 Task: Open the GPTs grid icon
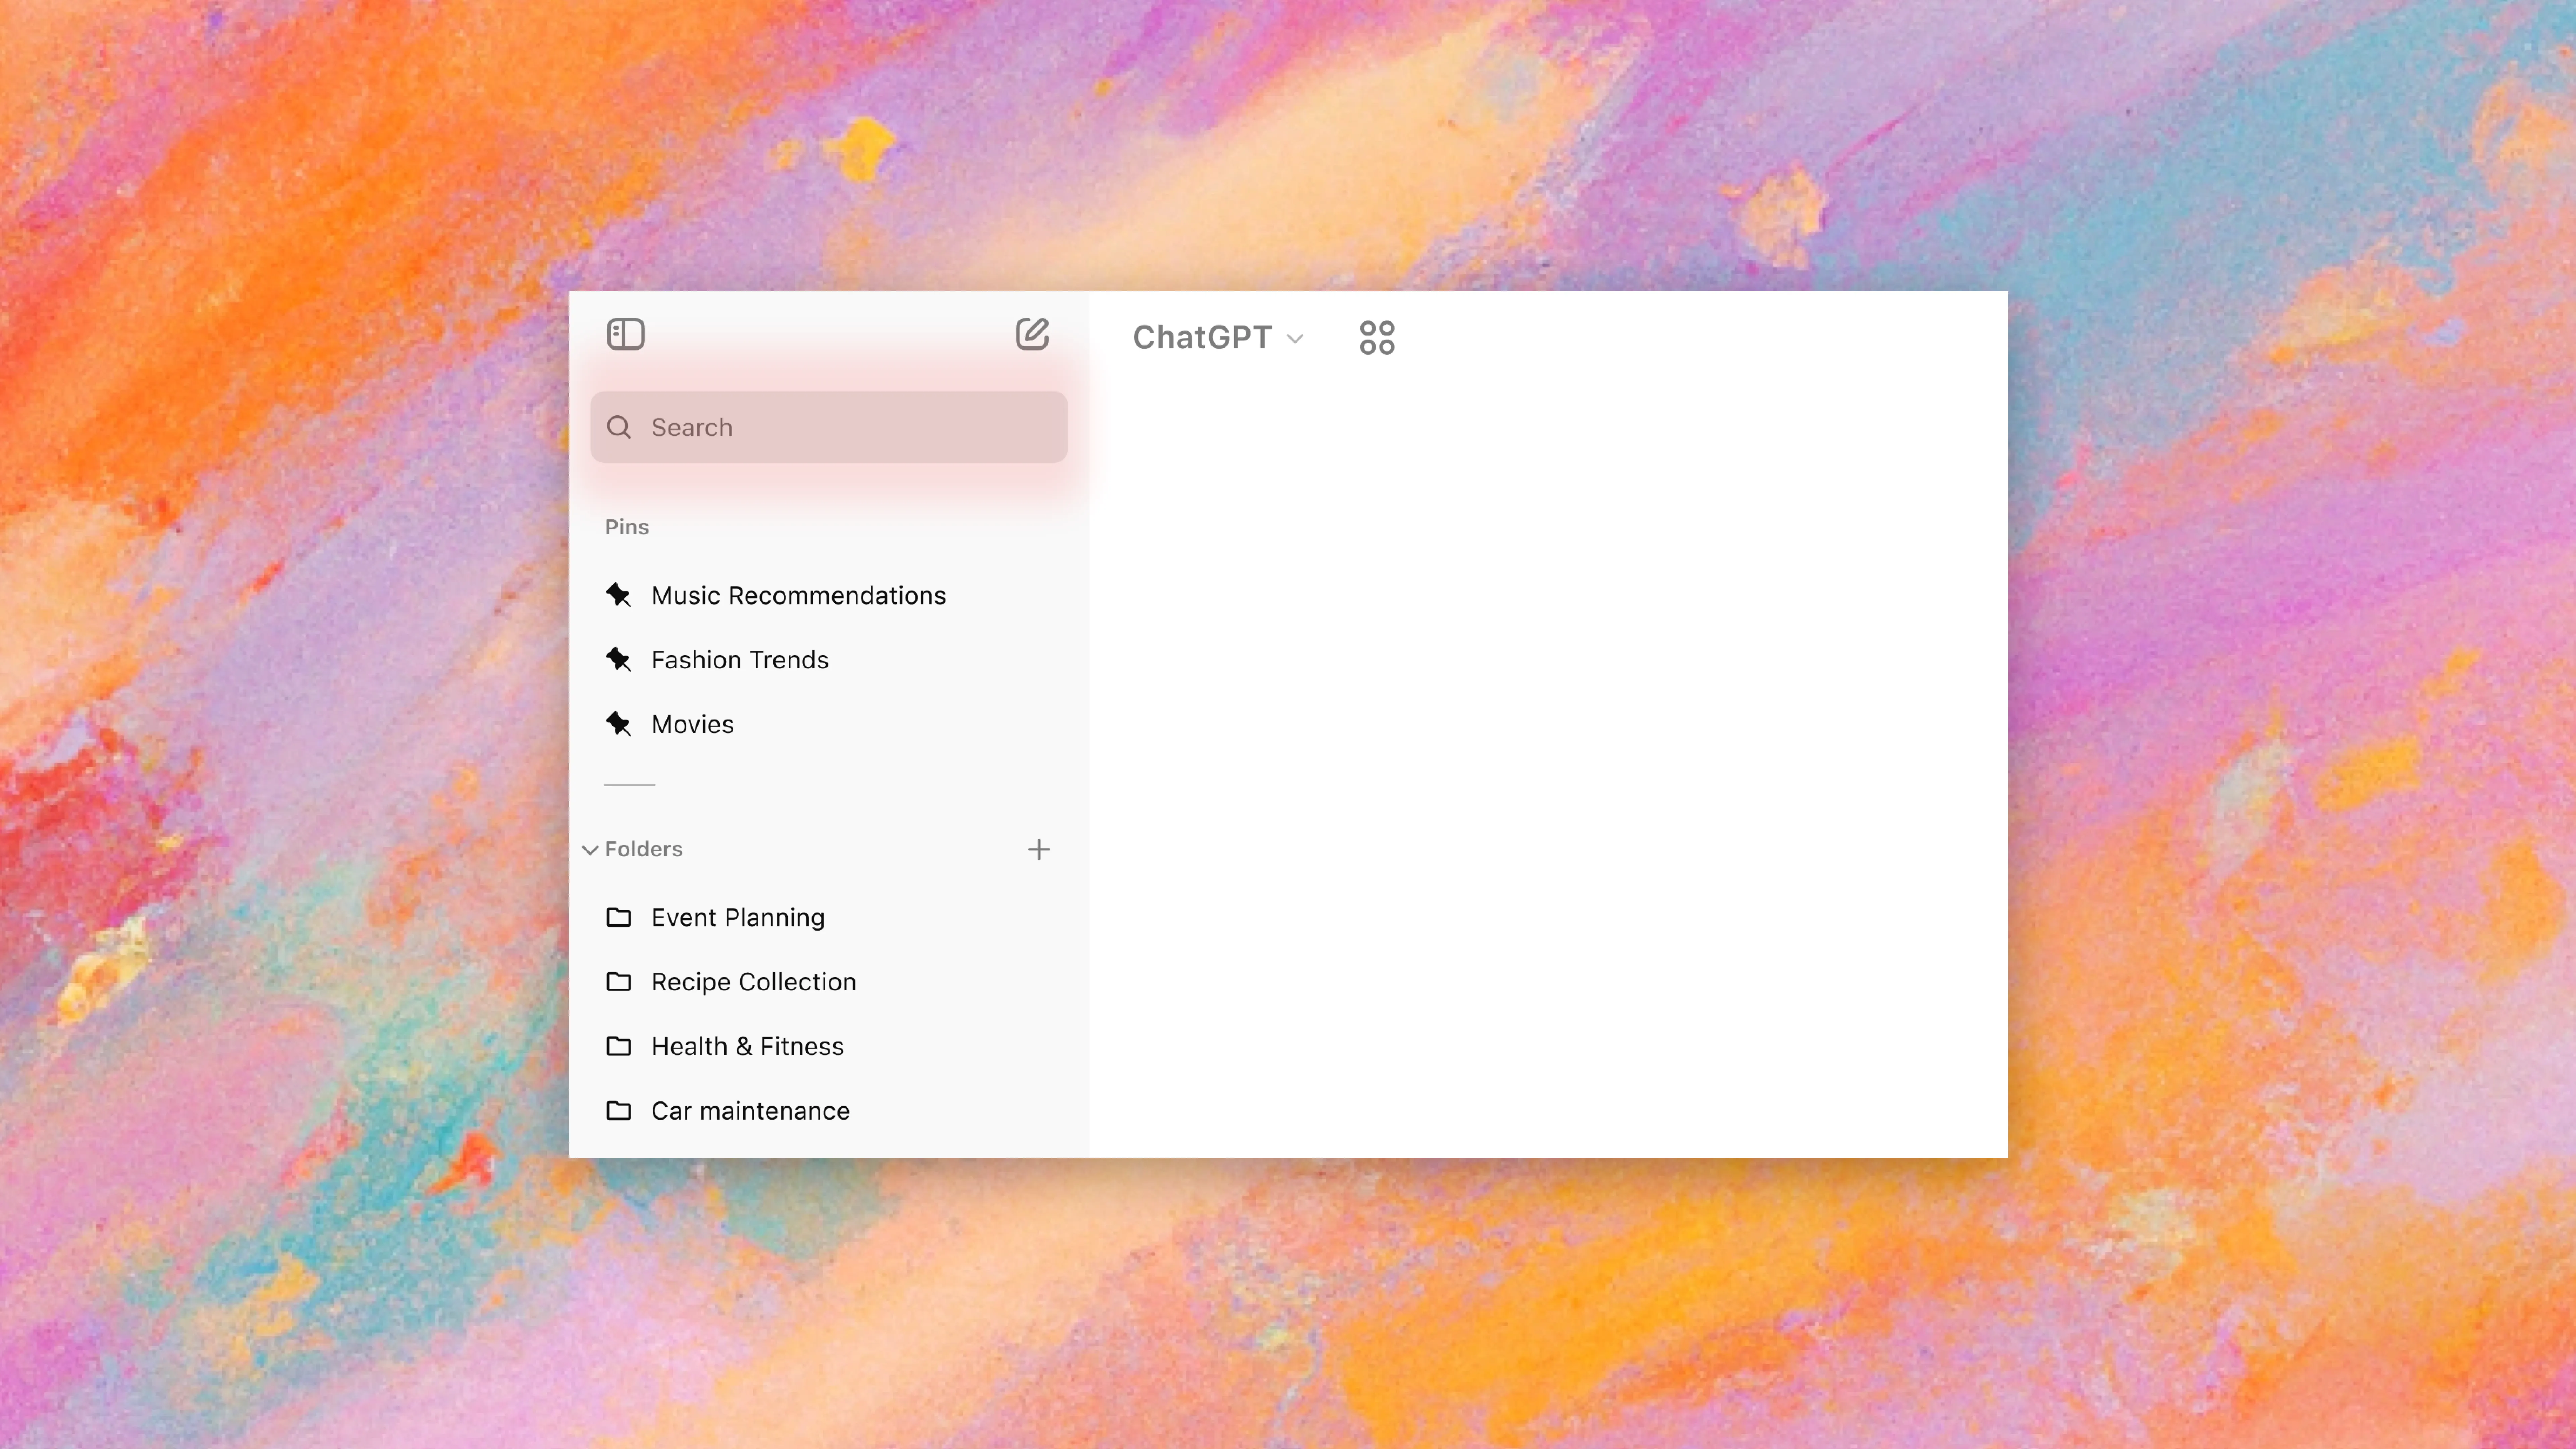pos(1377,338)
